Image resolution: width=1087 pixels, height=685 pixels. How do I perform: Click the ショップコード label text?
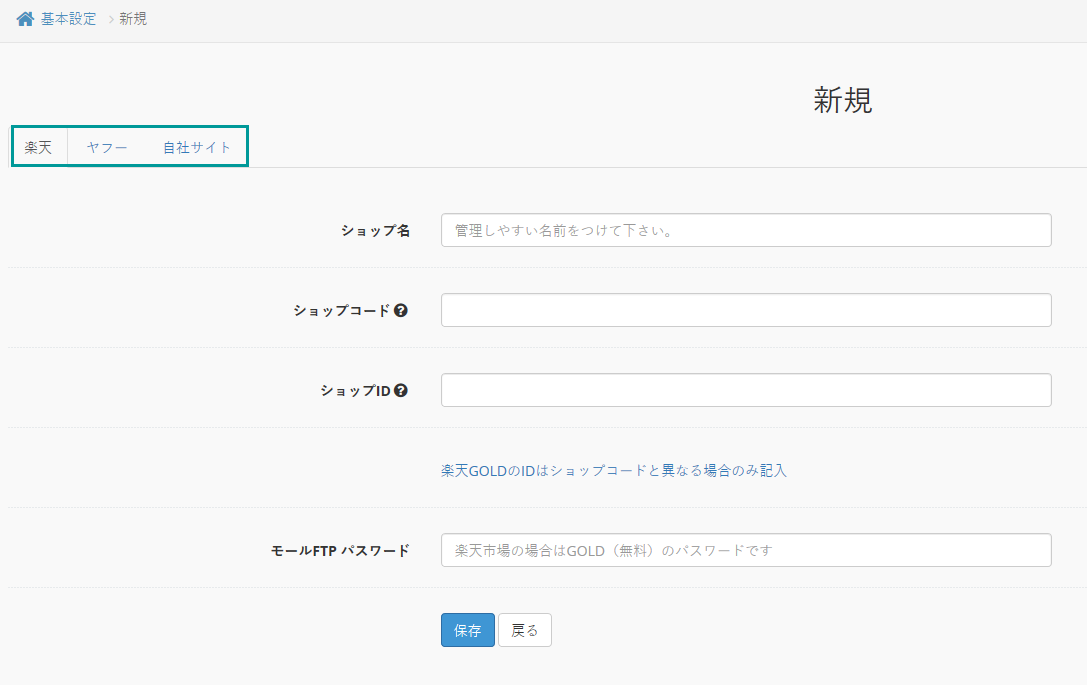[x=341, y=310]
